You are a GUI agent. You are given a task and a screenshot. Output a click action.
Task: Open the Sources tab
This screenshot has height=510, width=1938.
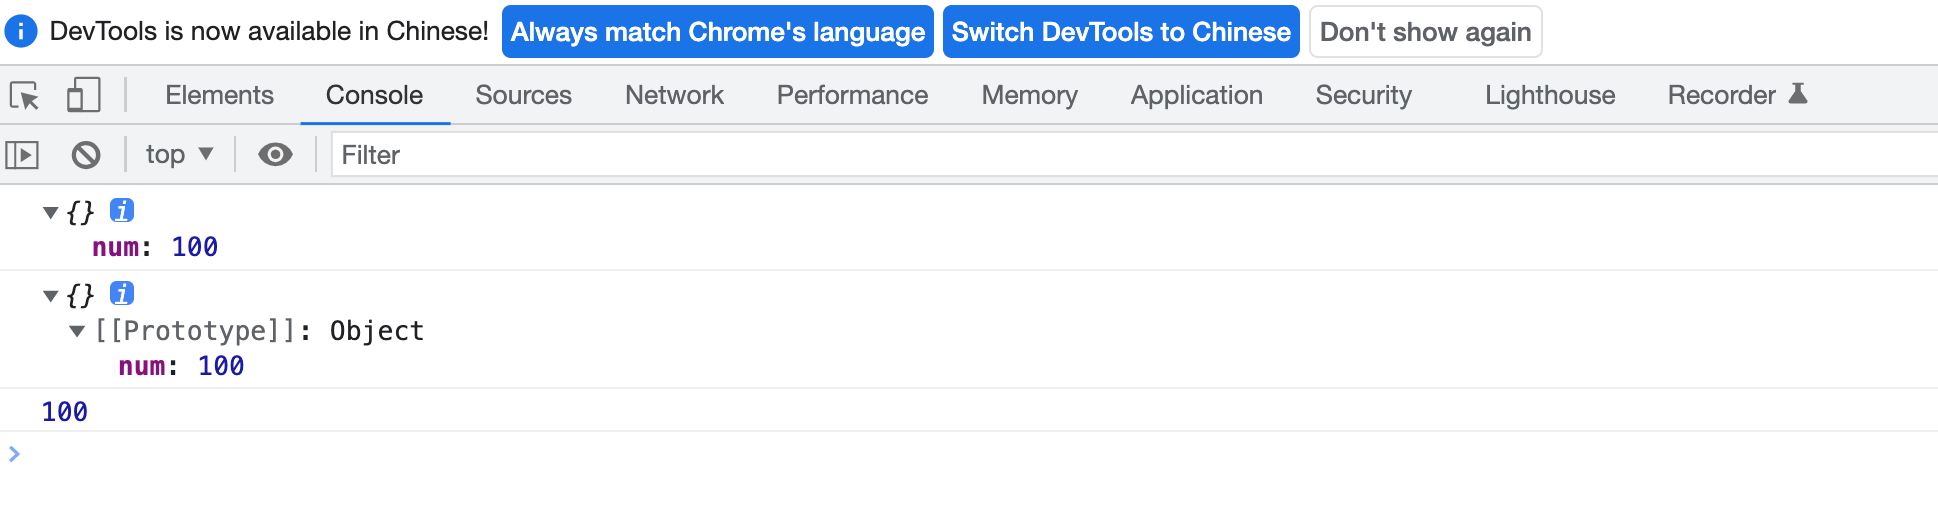coord(523,95)
